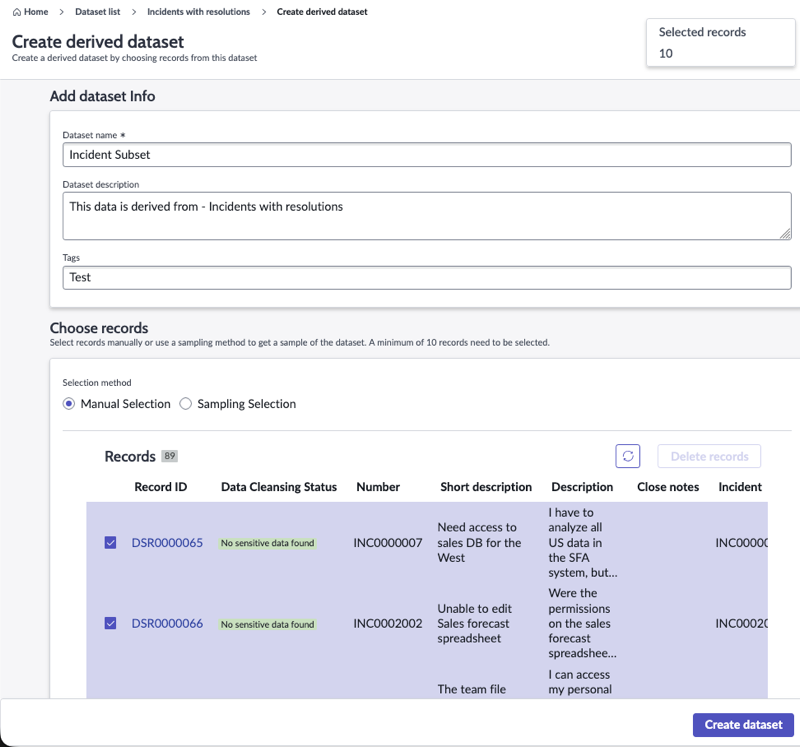
Task: Open record DSR0000066 link
Action: point(167,623)
